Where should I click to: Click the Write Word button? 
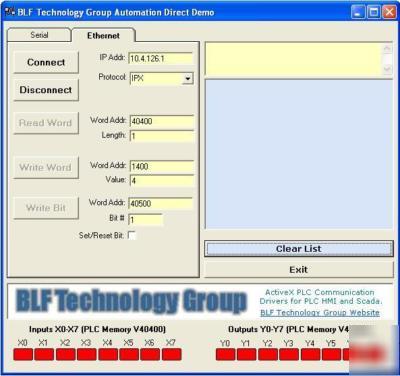tap(46, 167)
